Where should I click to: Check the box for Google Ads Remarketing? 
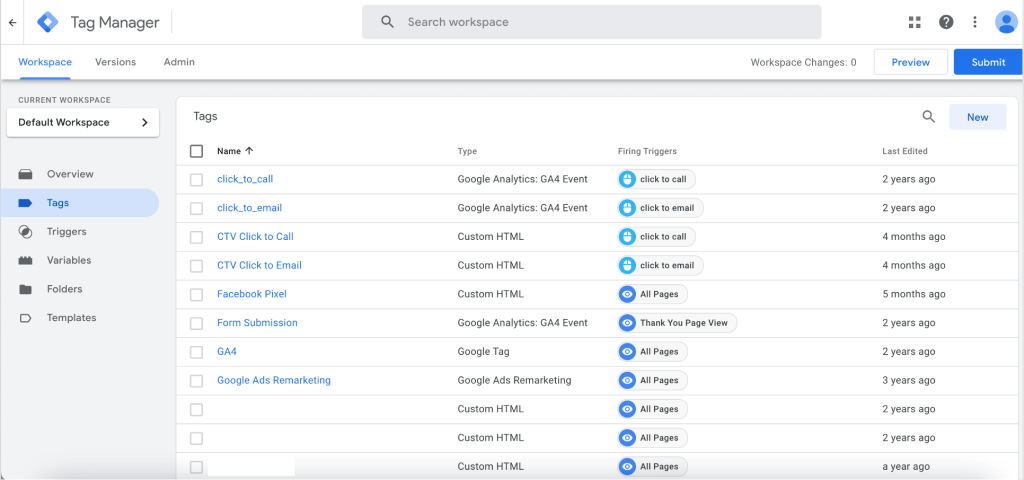coord(197,381)
